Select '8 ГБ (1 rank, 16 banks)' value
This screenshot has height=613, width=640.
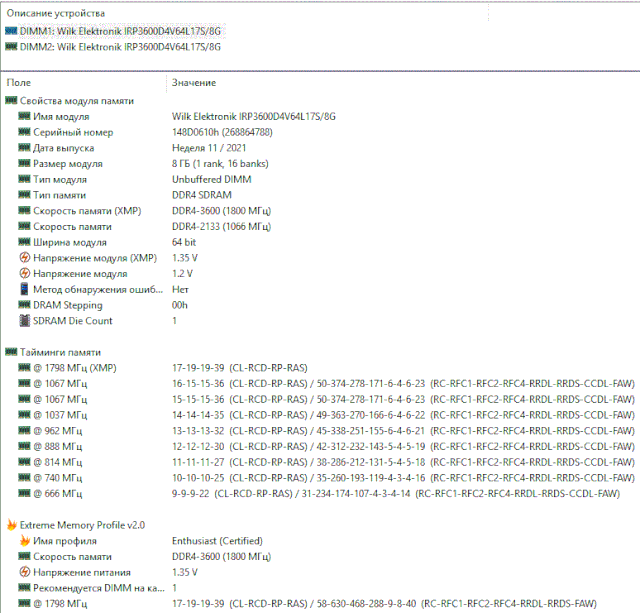pos(220,164)
